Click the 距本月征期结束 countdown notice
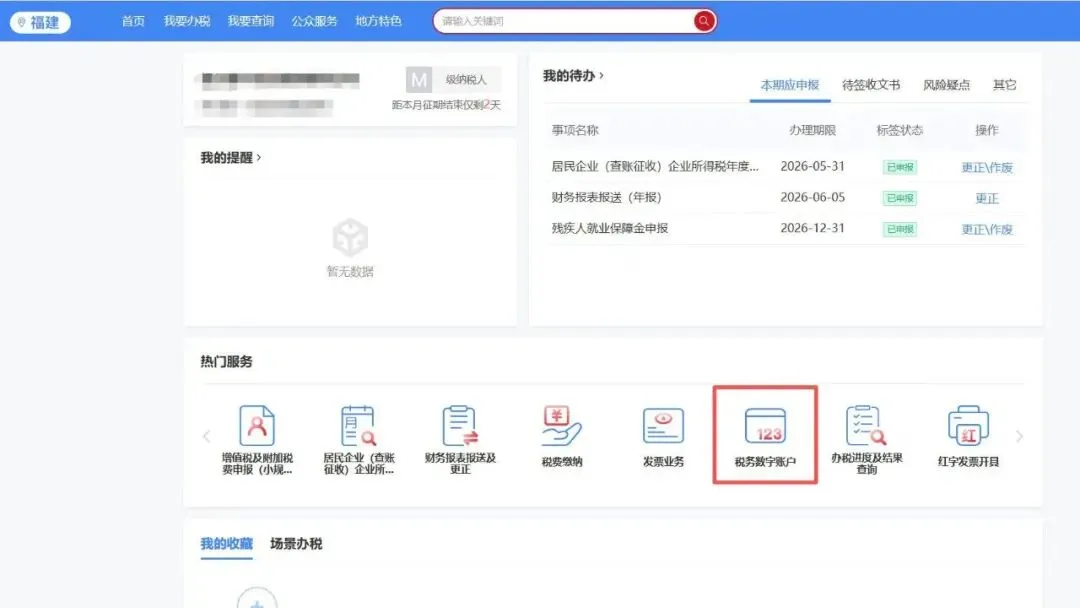The image size is (1080, 608). (x=446, y=105)
